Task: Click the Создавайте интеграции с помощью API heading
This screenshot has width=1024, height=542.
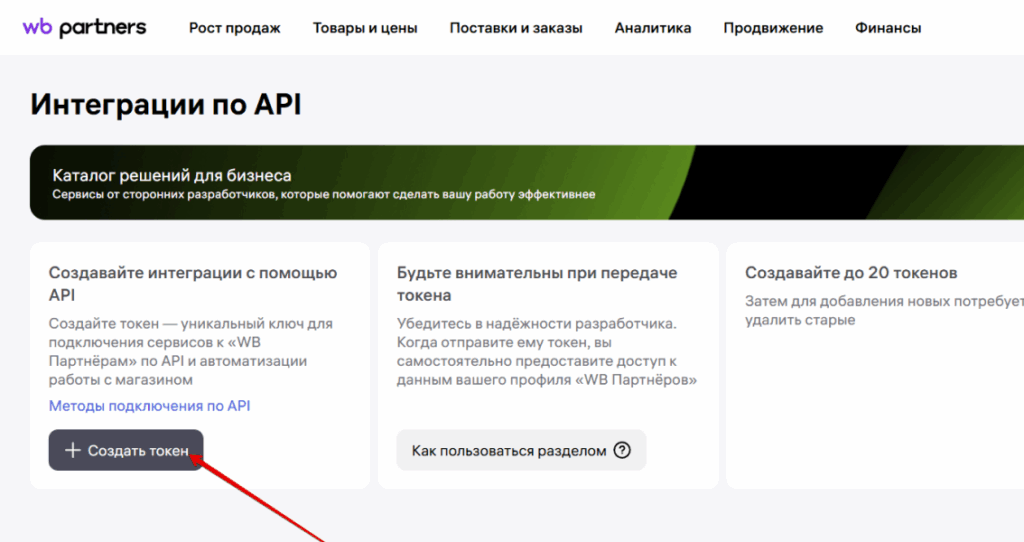Action: click(x=193, y=284)
